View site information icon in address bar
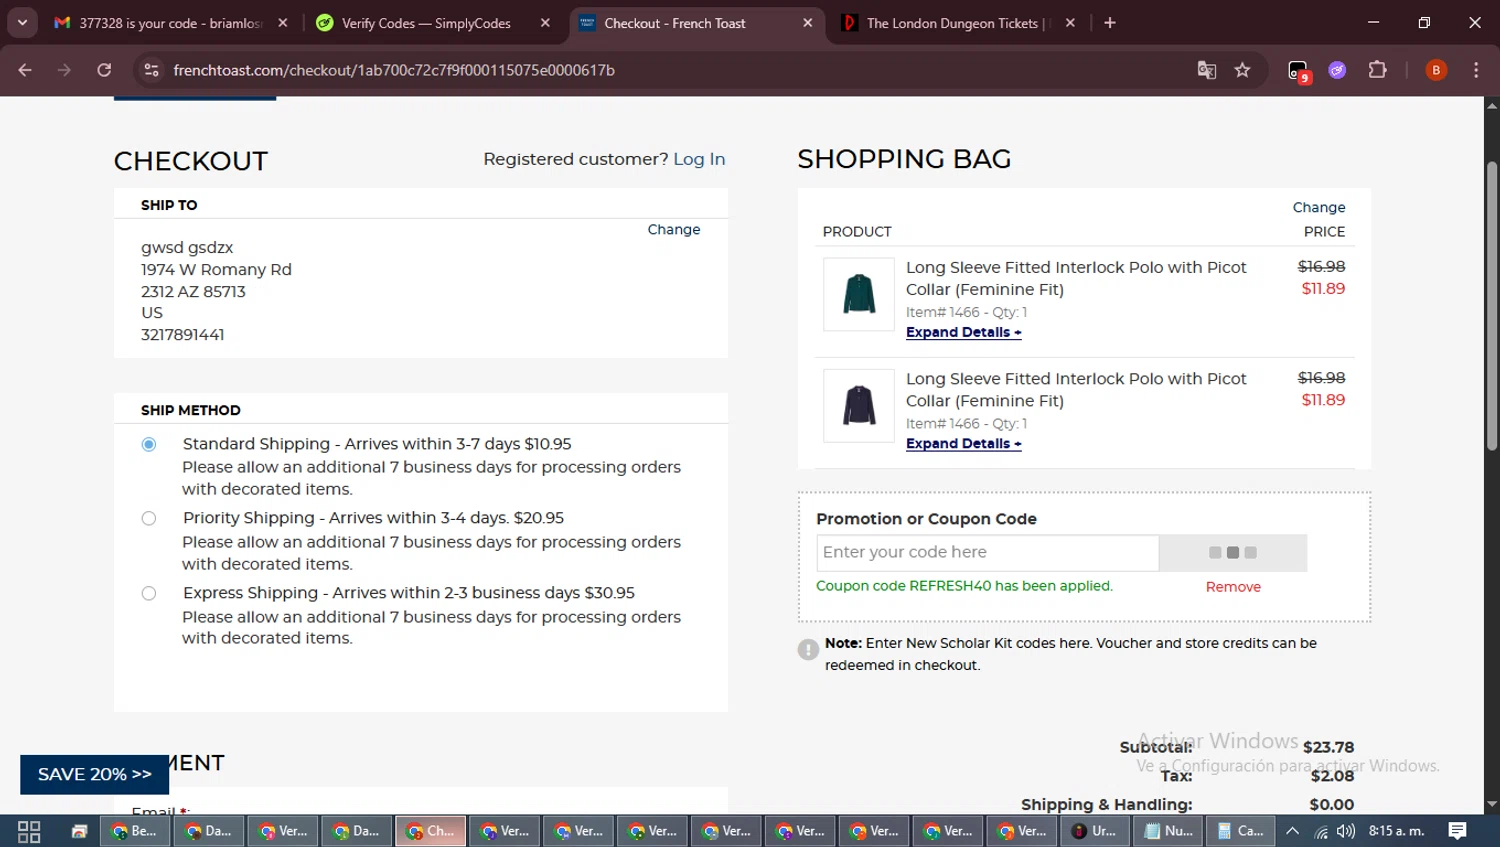Screen dimensions: 1500x847 coord(151,70)
